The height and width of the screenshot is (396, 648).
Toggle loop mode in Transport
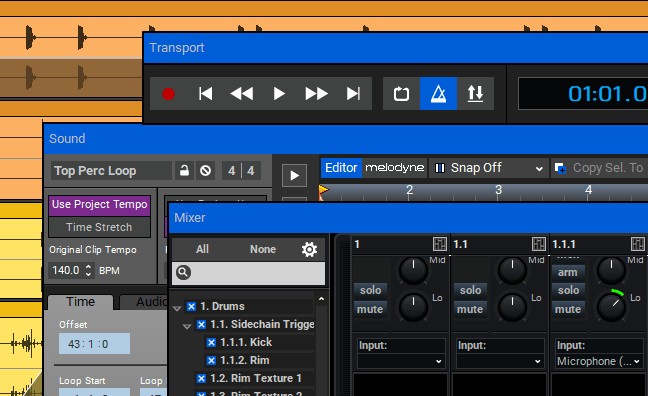tap(401, 94)
